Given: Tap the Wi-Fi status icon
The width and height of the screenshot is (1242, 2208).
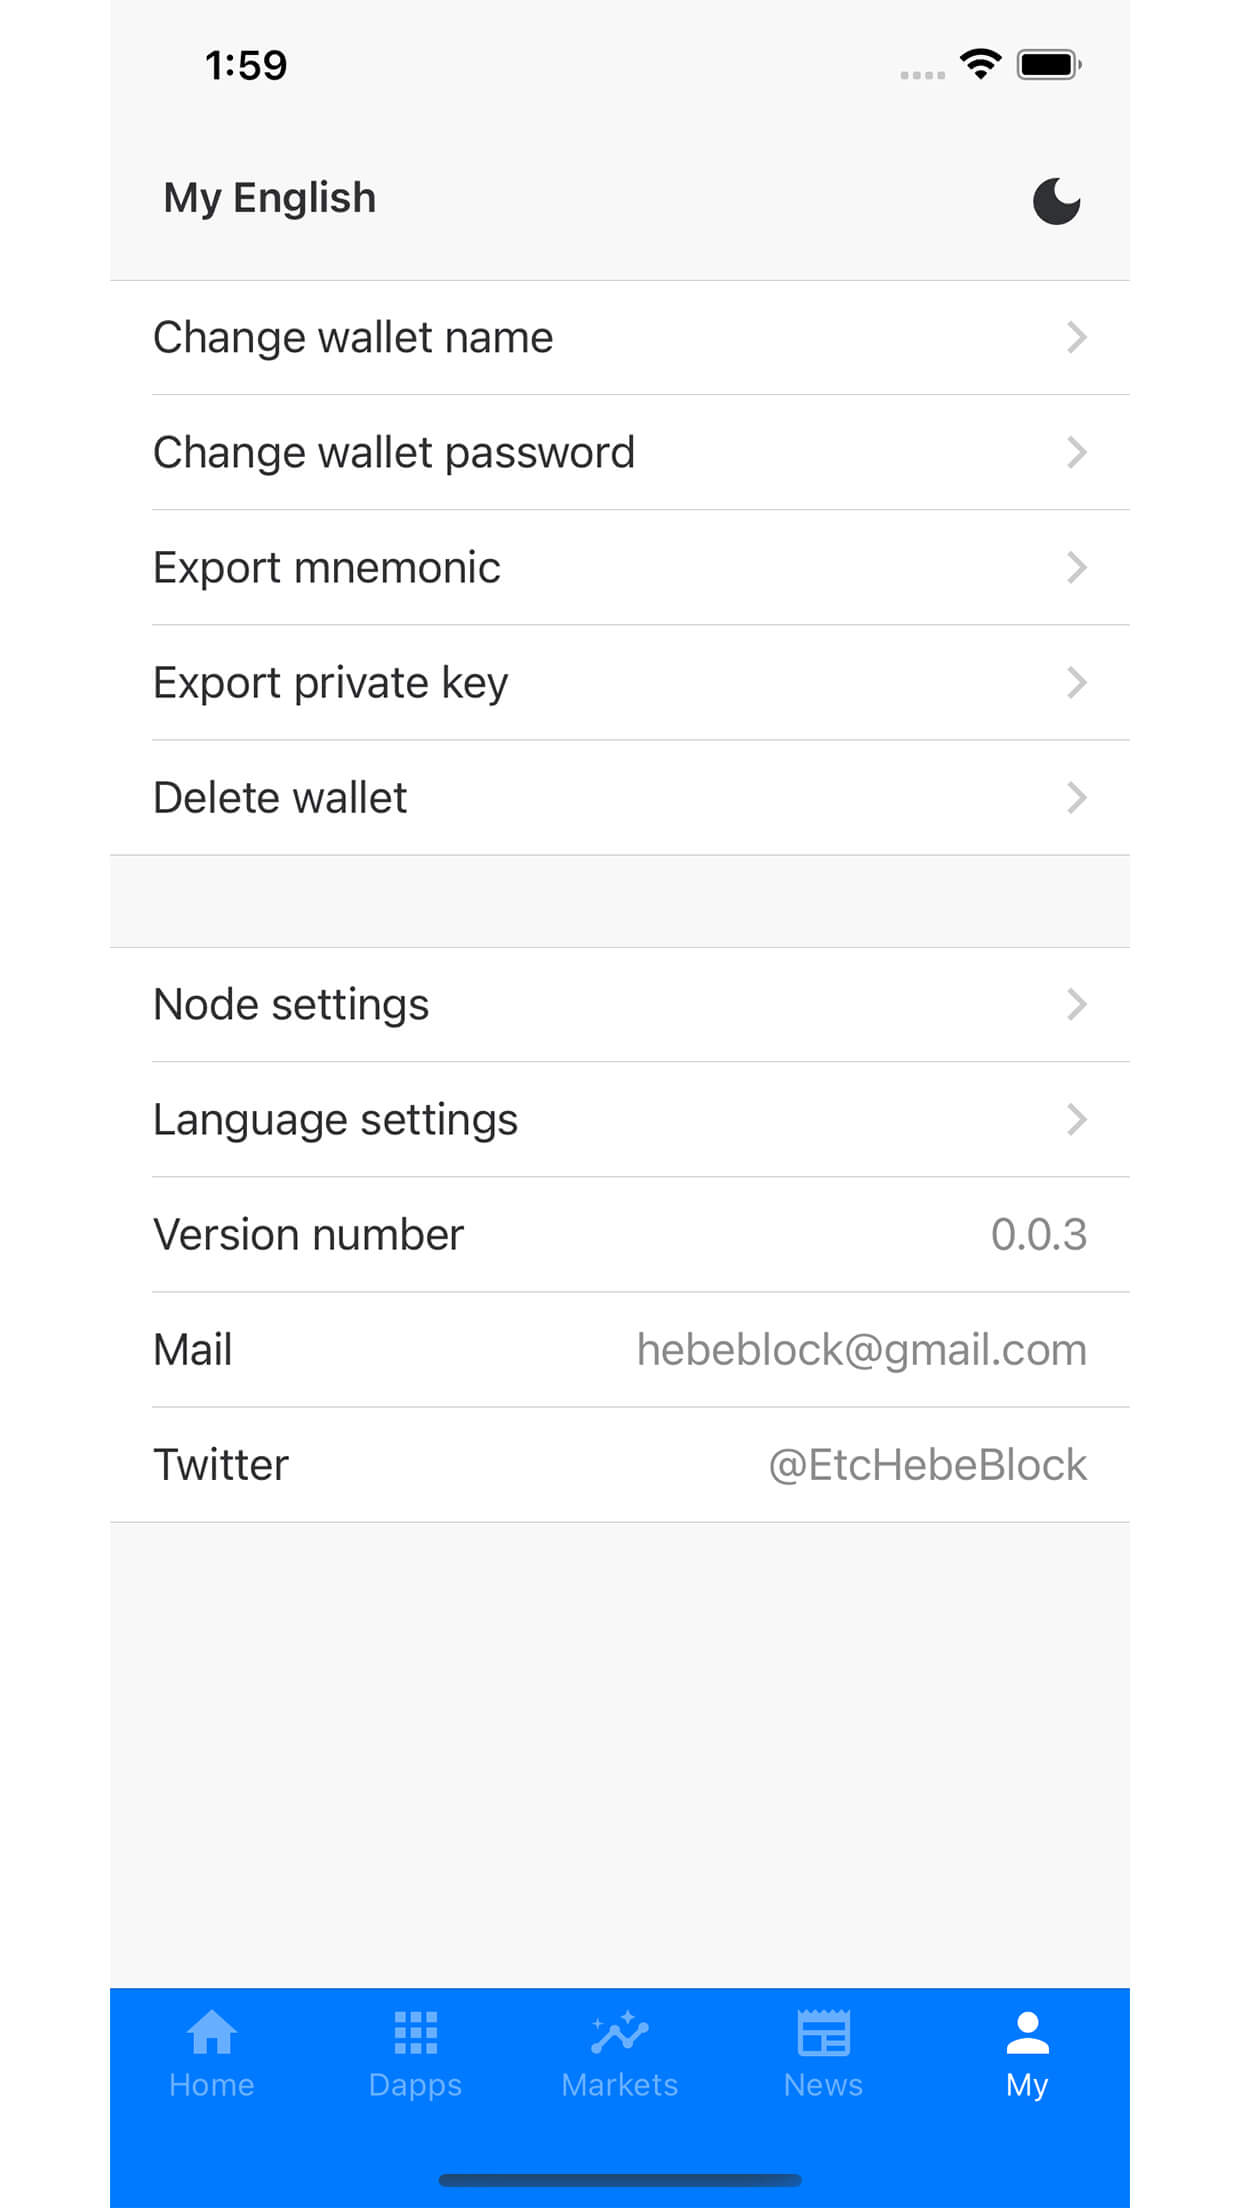Looking at the screenshot, I should click(980, 64).
